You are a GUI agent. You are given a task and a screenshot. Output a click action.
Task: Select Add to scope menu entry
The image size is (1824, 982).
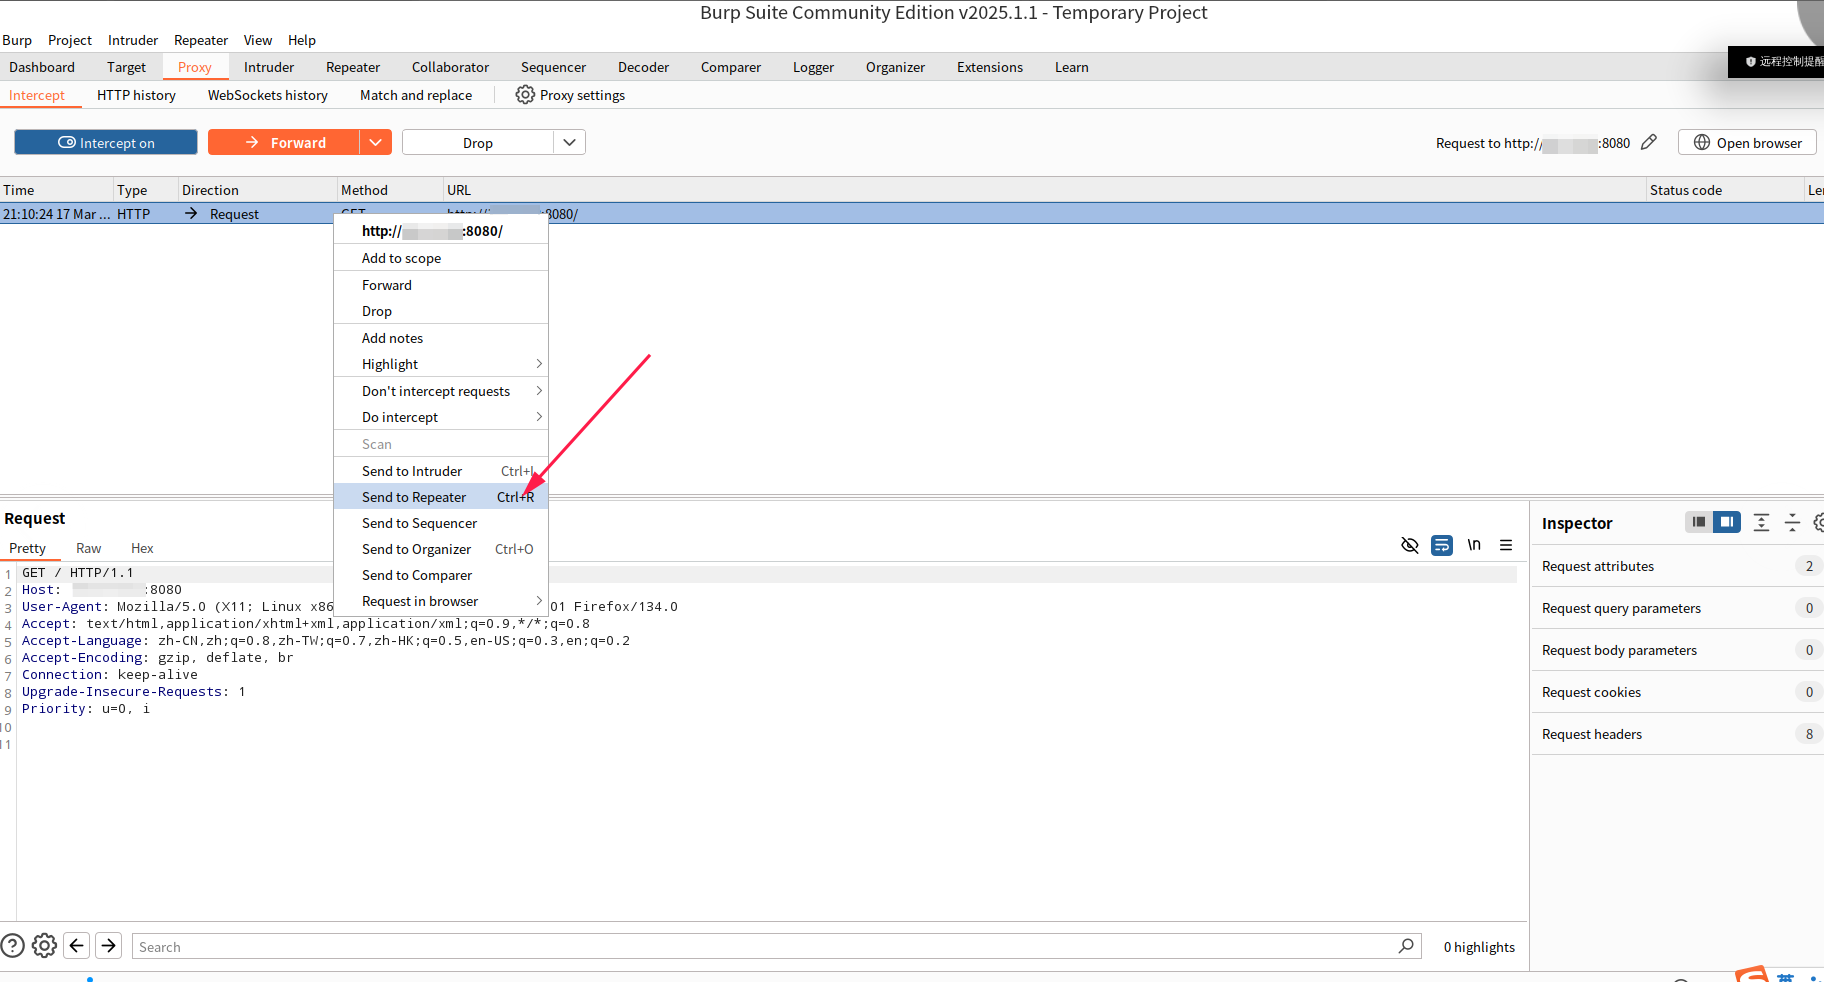[441, 258]
